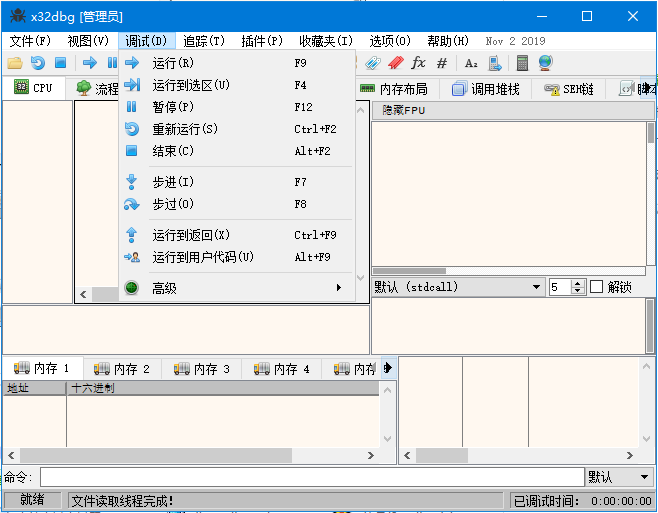Click the argument count field showing 5
658x513 pixels.
[560, 287]
